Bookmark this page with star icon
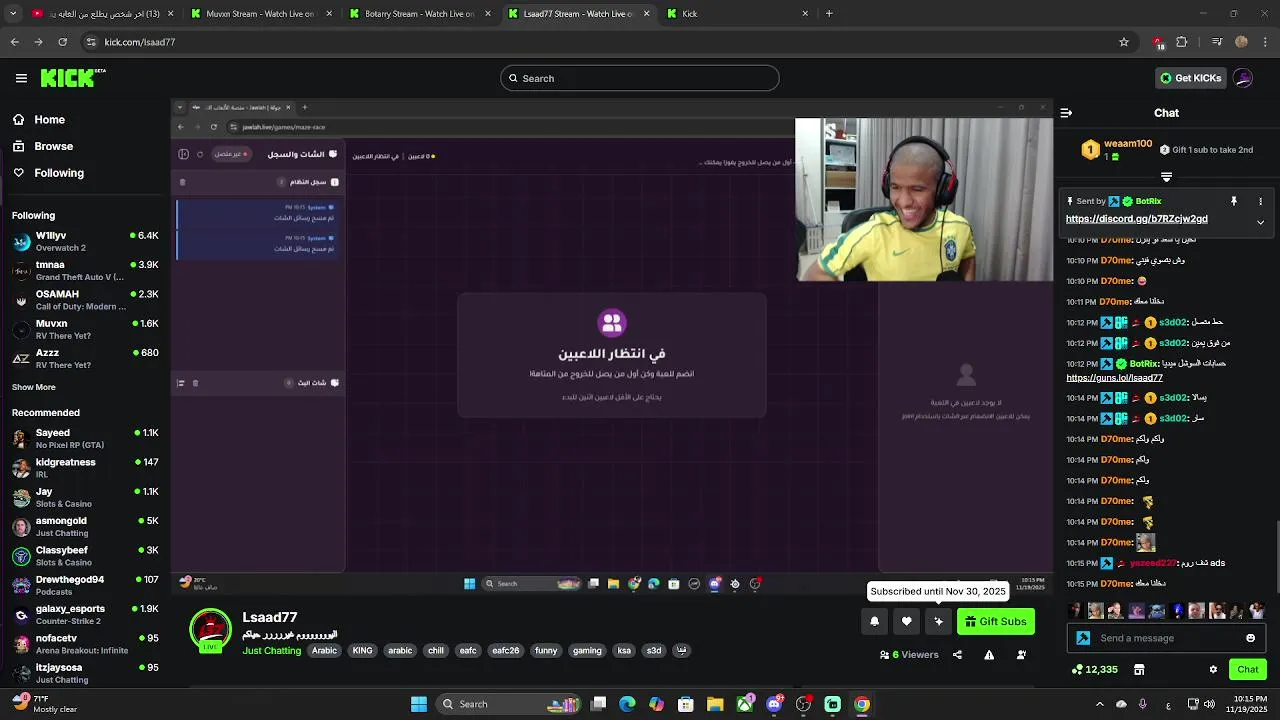Screen dimensions: 1280x720 (1124, 42)
